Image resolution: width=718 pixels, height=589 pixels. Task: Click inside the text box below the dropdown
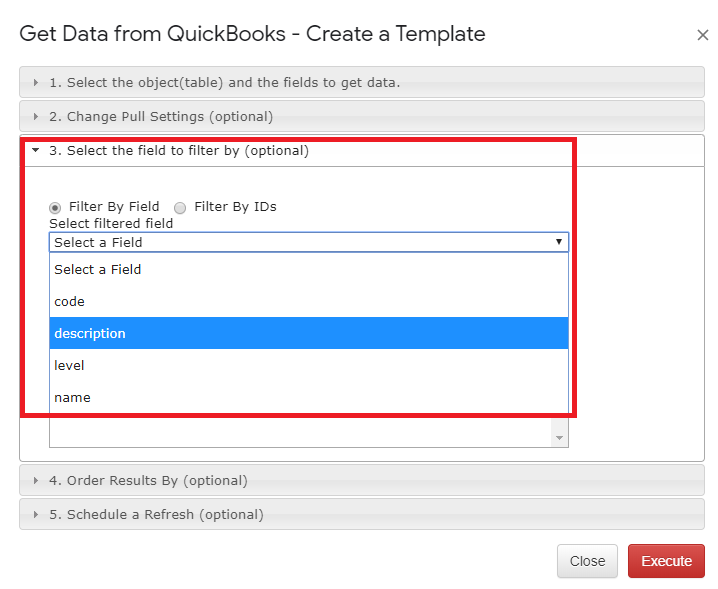300,433
